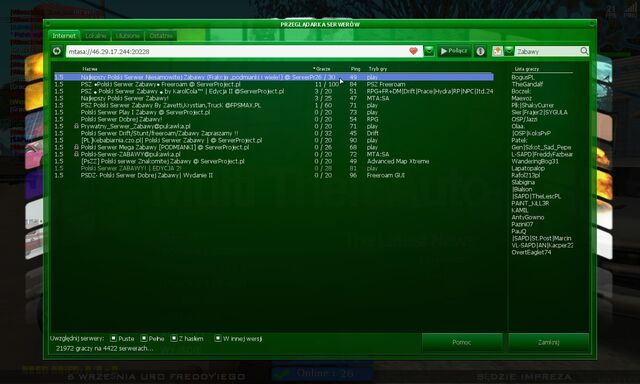
Task: Click the magnifier icon in the Zabawy search box
Action: pos(584,51)
